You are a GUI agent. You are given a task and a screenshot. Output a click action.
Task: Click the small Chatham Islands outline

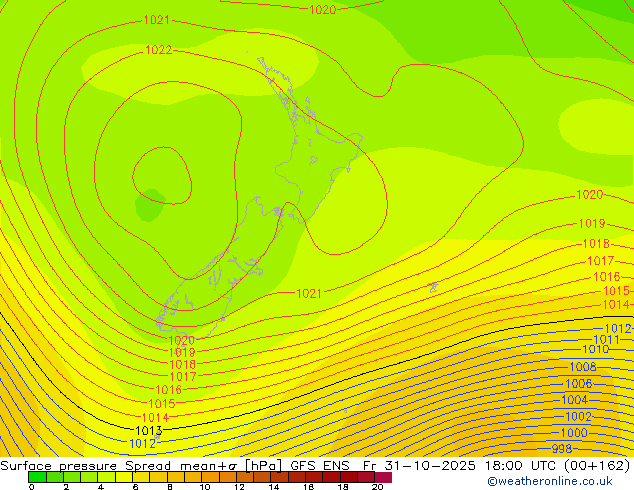433,287
